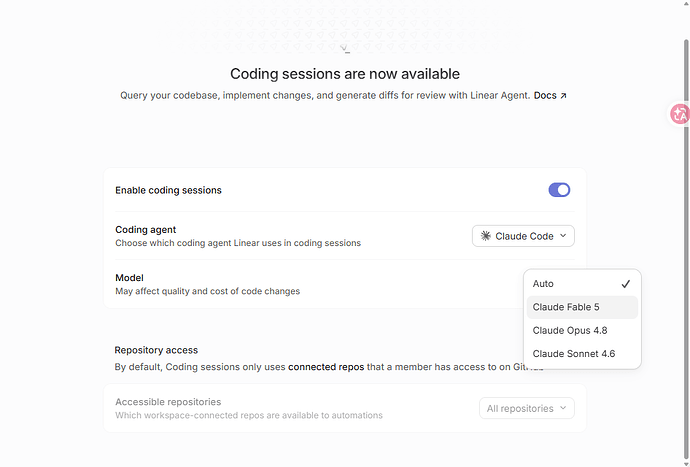Open the Docs link
Image resolution: width=690 pixels, height=467 pixels.
point(550,96)
